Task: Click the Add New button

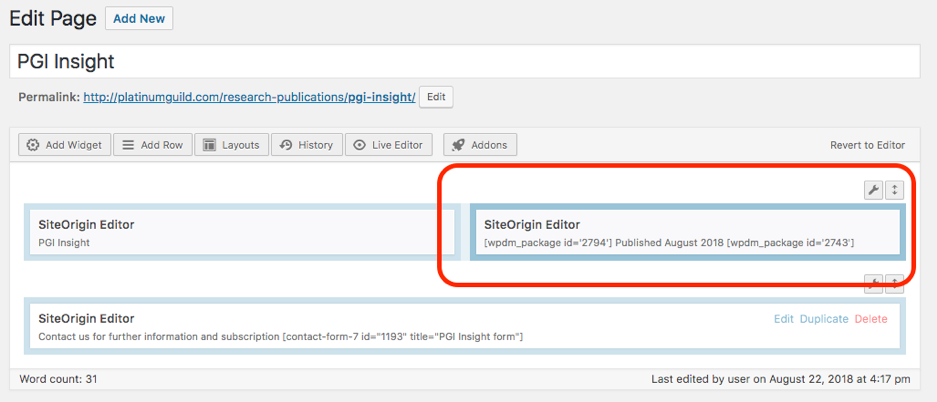Action: (139, 19)
